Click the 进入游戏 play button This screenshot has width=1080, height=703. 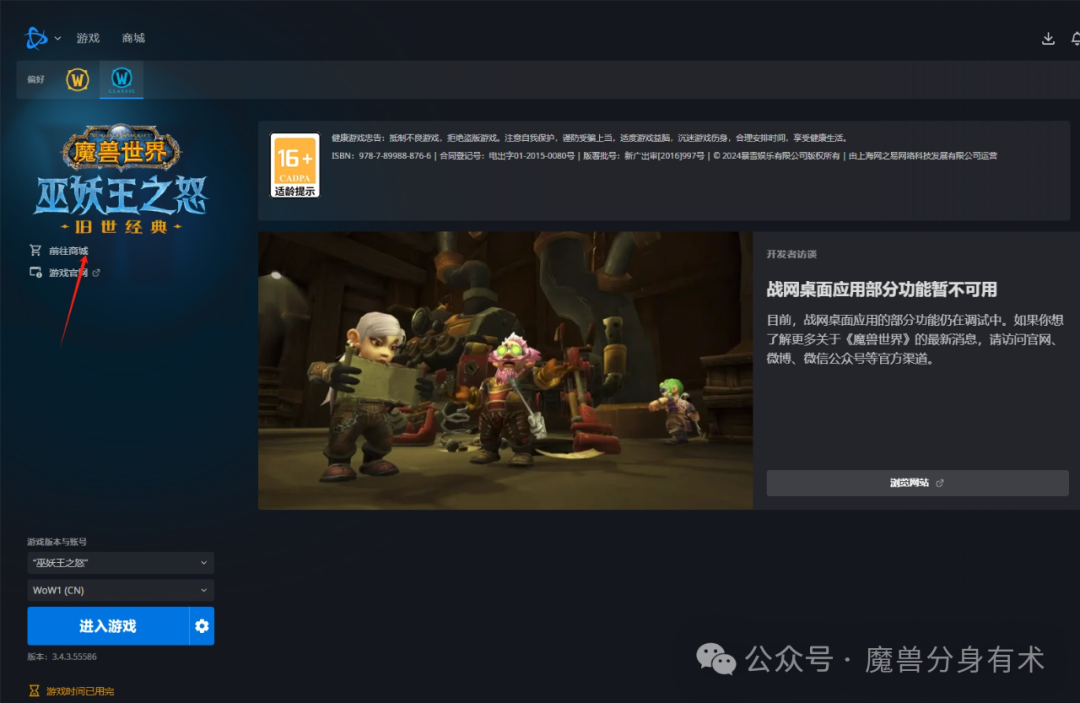tap(108, 626)
